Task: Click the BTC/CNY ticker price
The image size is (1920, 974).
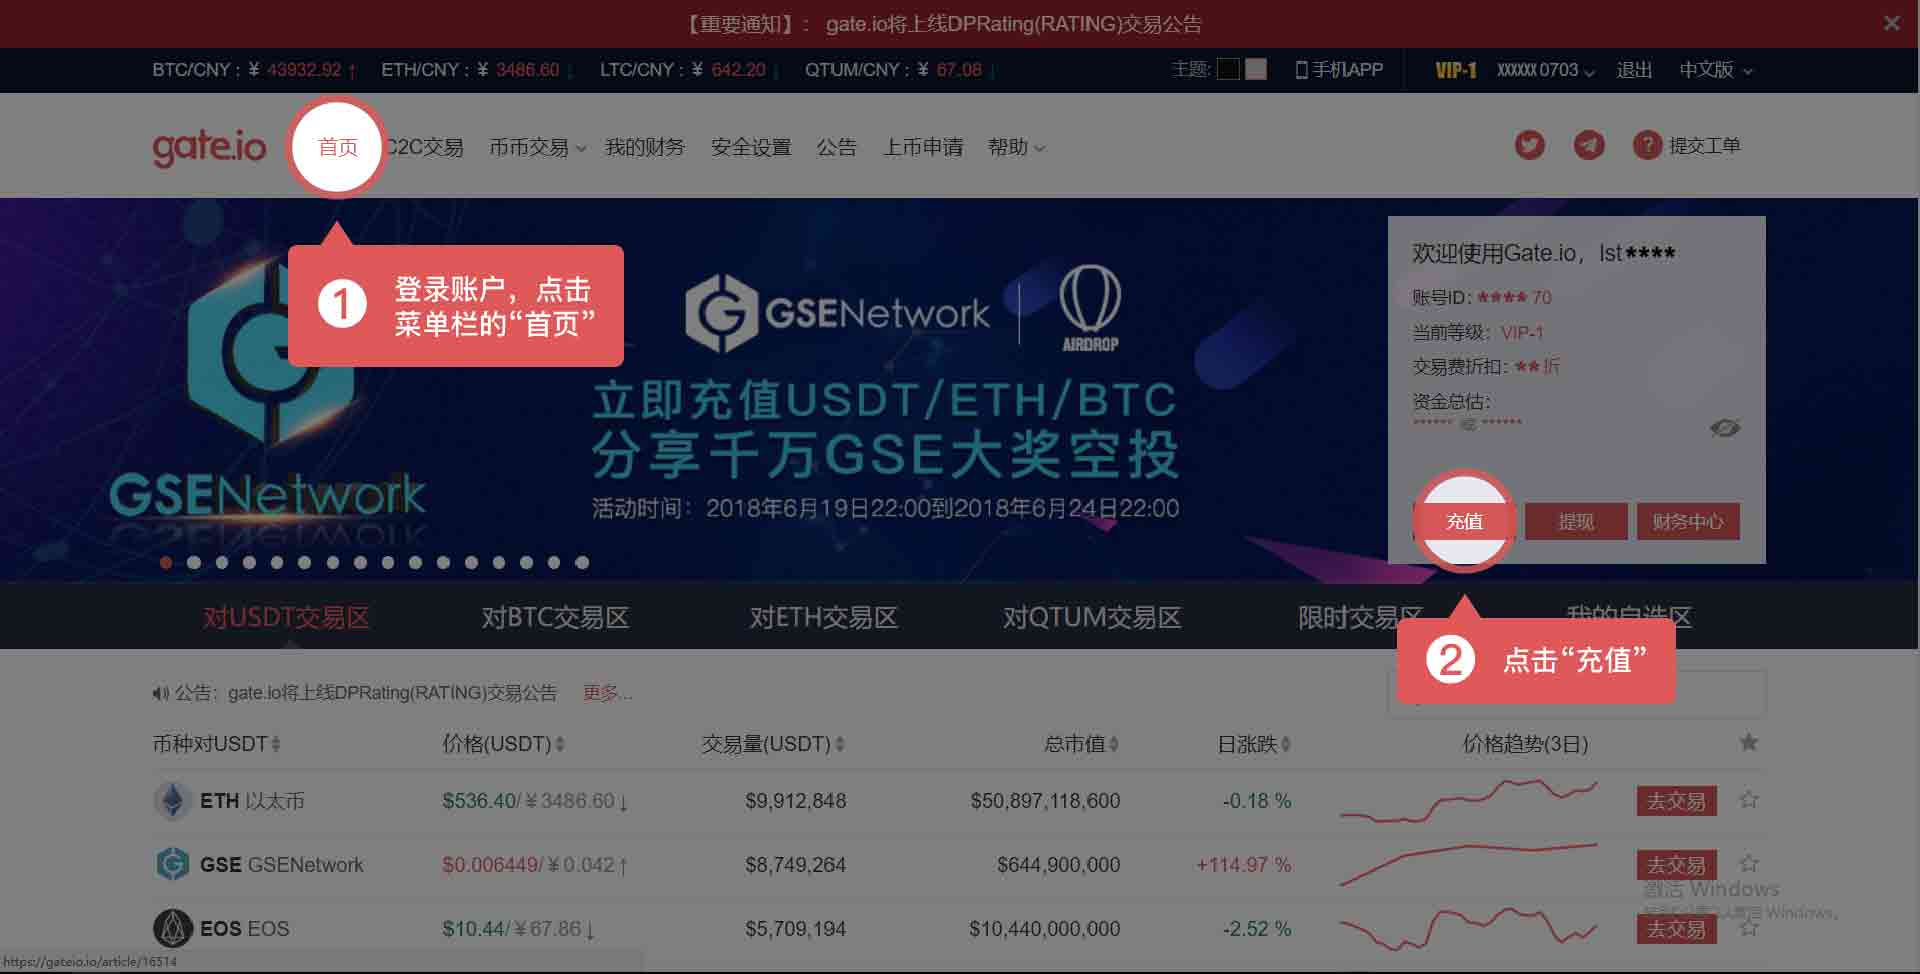Action: 304,70
